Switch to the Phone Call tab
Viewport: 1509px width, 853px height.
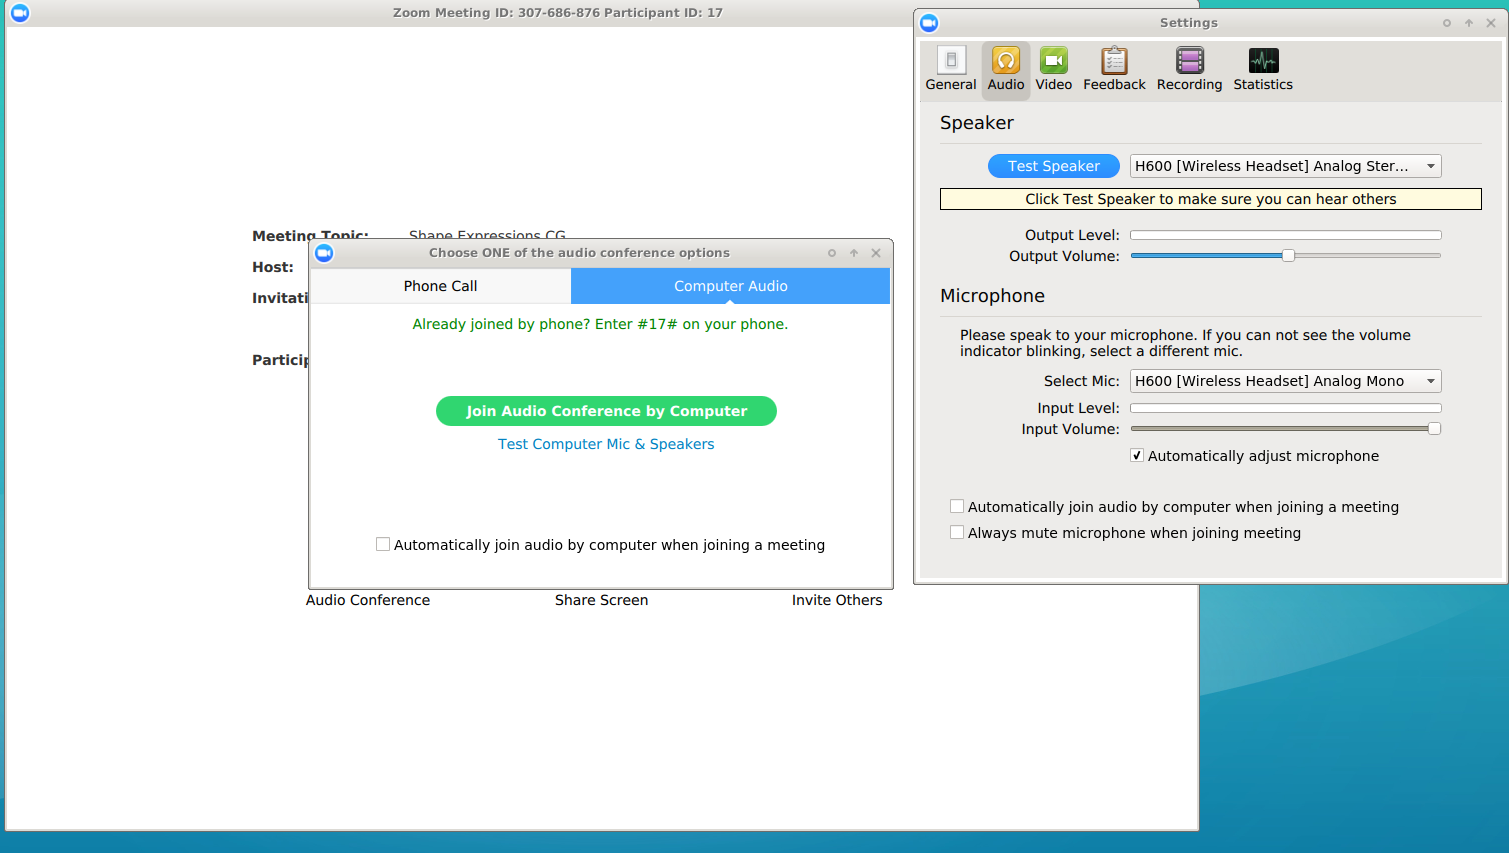(x=440, y=286)
